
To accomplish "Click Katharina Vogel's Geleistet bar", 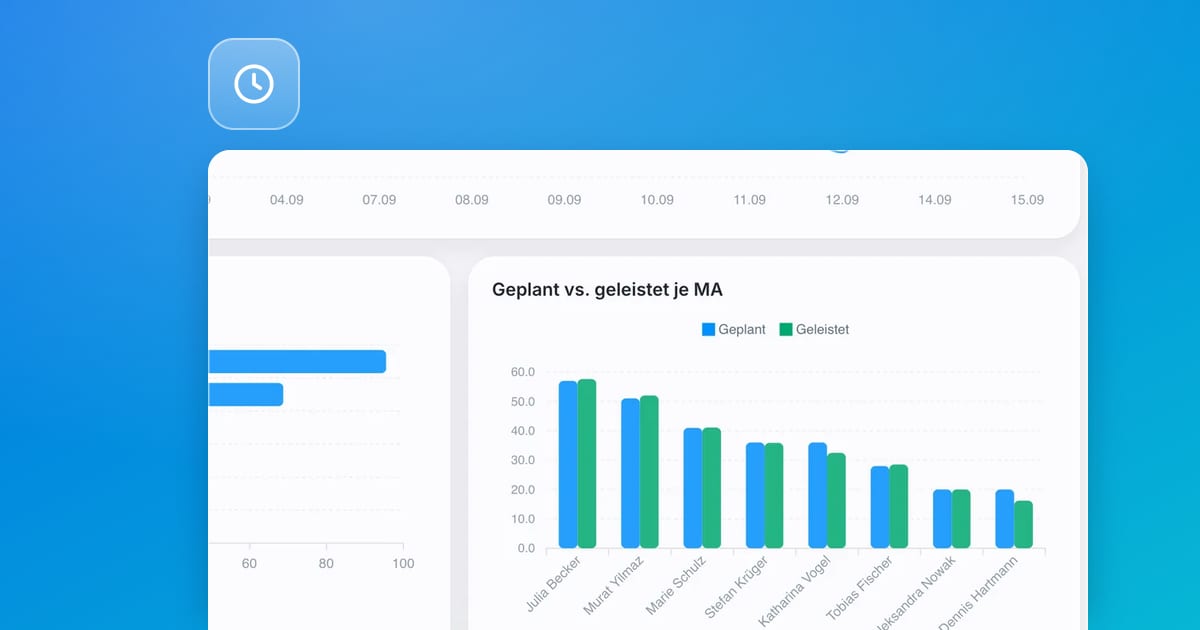I will pos(836,500).
